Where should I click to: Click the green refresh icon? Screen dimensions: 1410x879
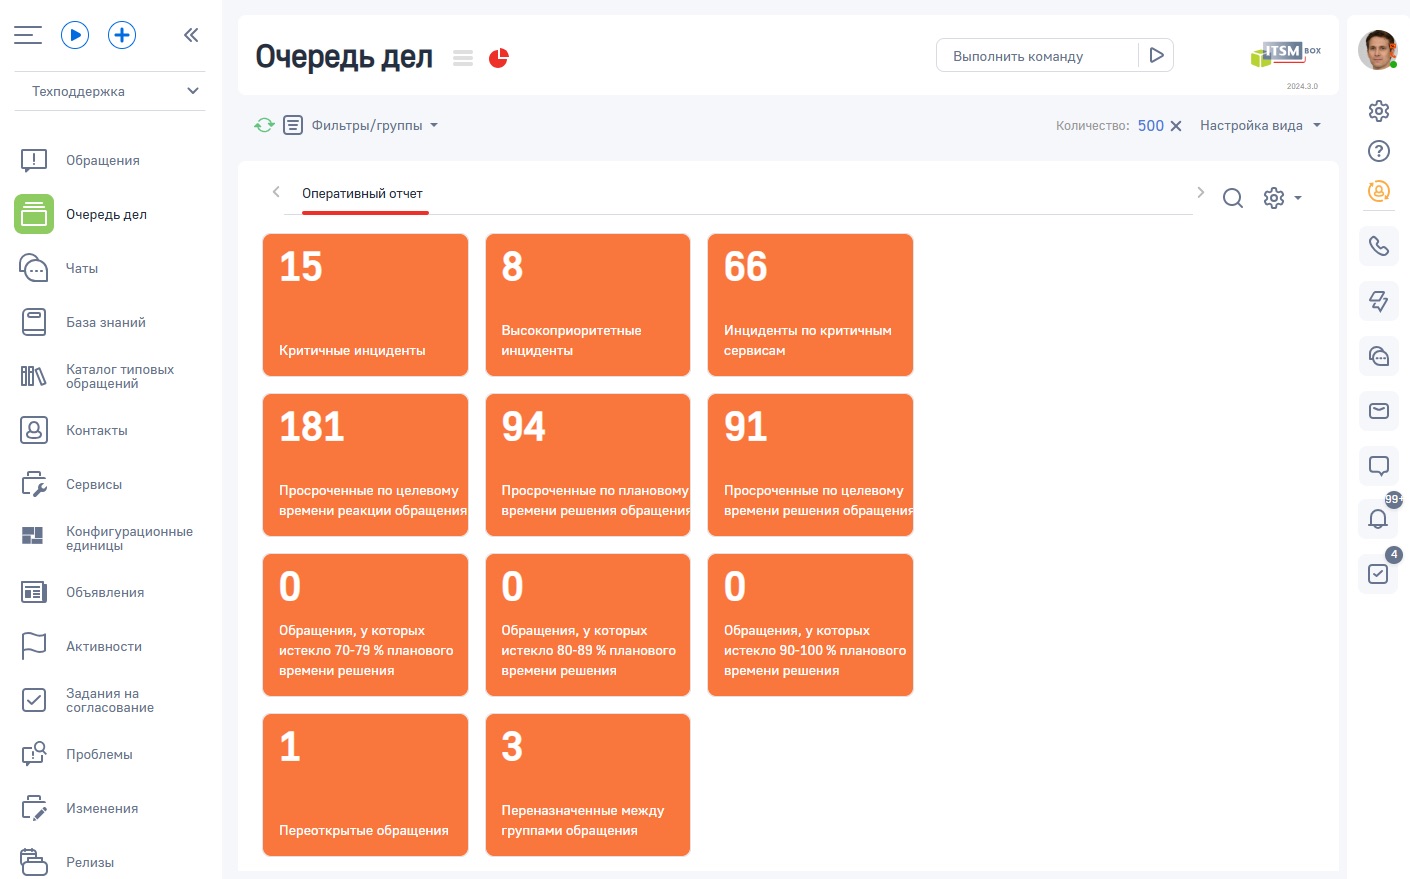pyautogui.click(x=264, y=125)
